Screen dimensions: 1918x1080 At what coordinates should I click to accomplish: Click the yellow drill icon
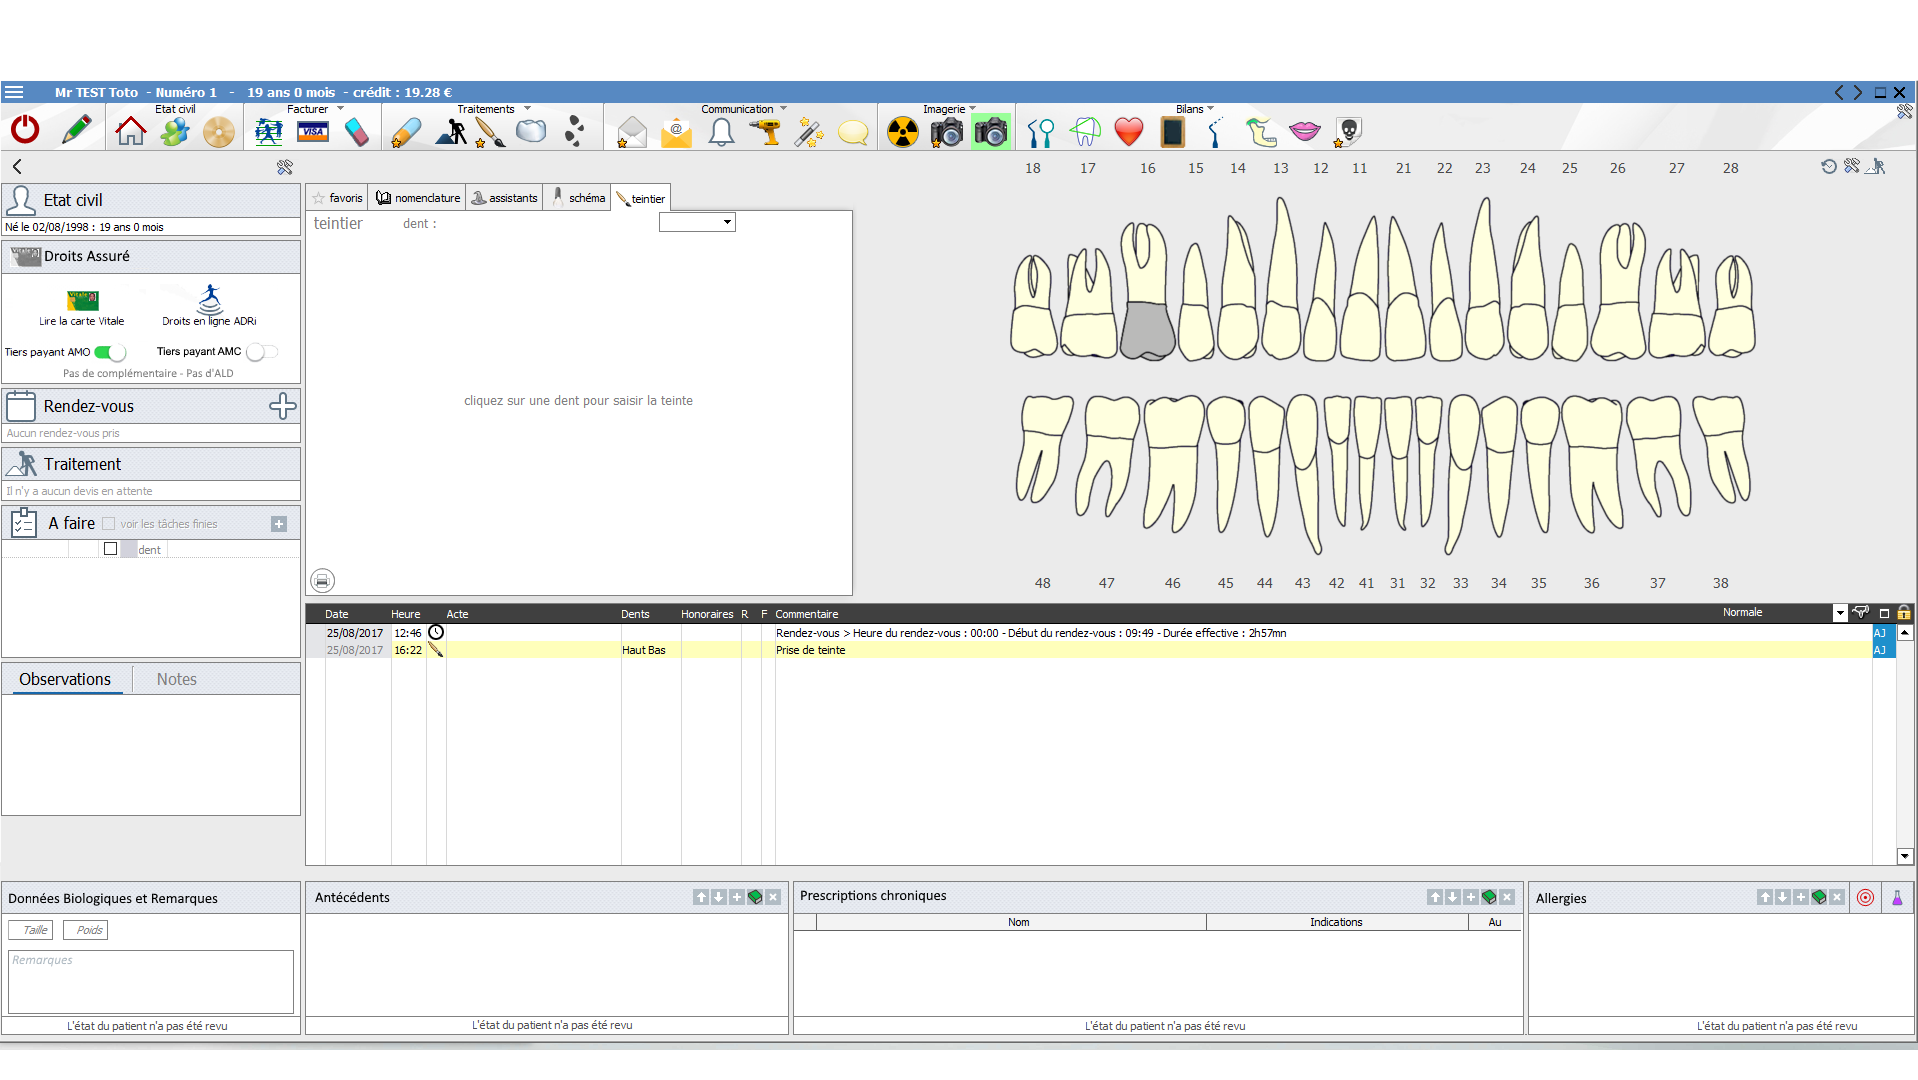[x=766, y=132]
